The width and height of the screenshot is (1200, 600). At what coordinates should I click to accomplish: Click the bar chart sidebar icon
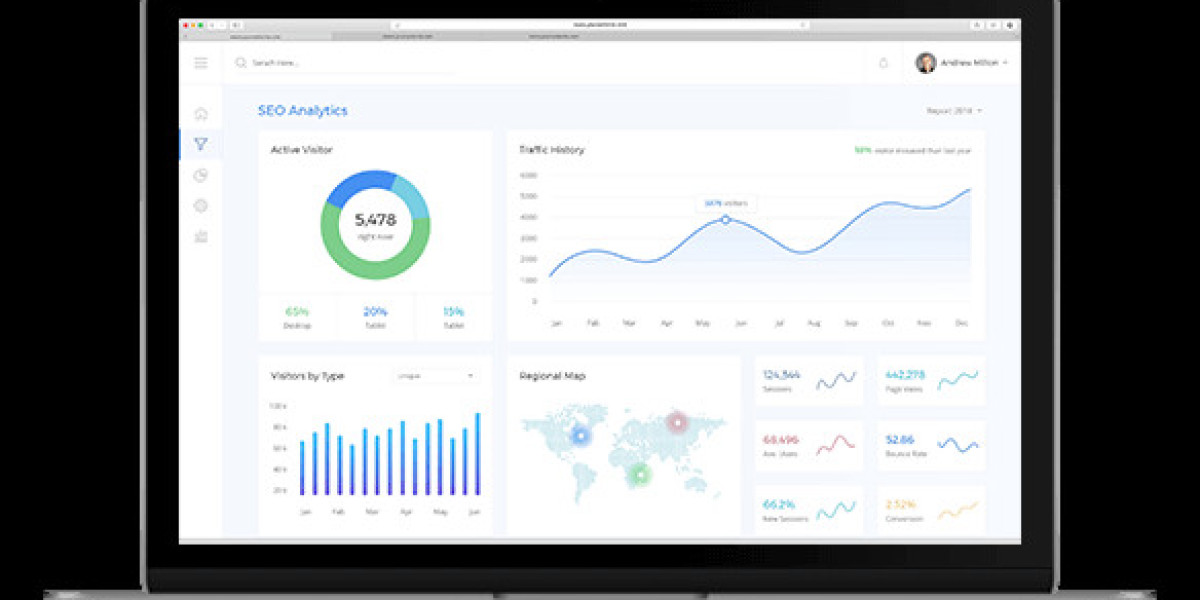click(x=201, y=237)
